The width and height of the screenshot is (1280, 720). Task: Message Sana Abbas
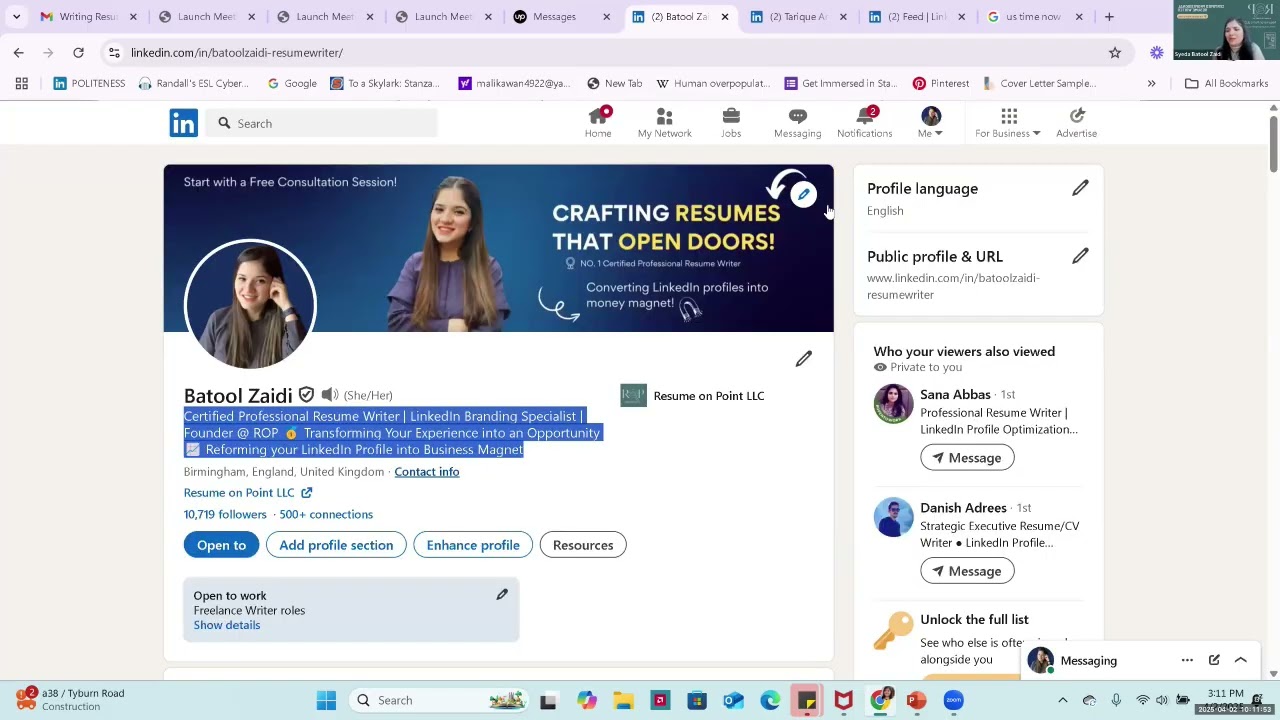[967, 458]
